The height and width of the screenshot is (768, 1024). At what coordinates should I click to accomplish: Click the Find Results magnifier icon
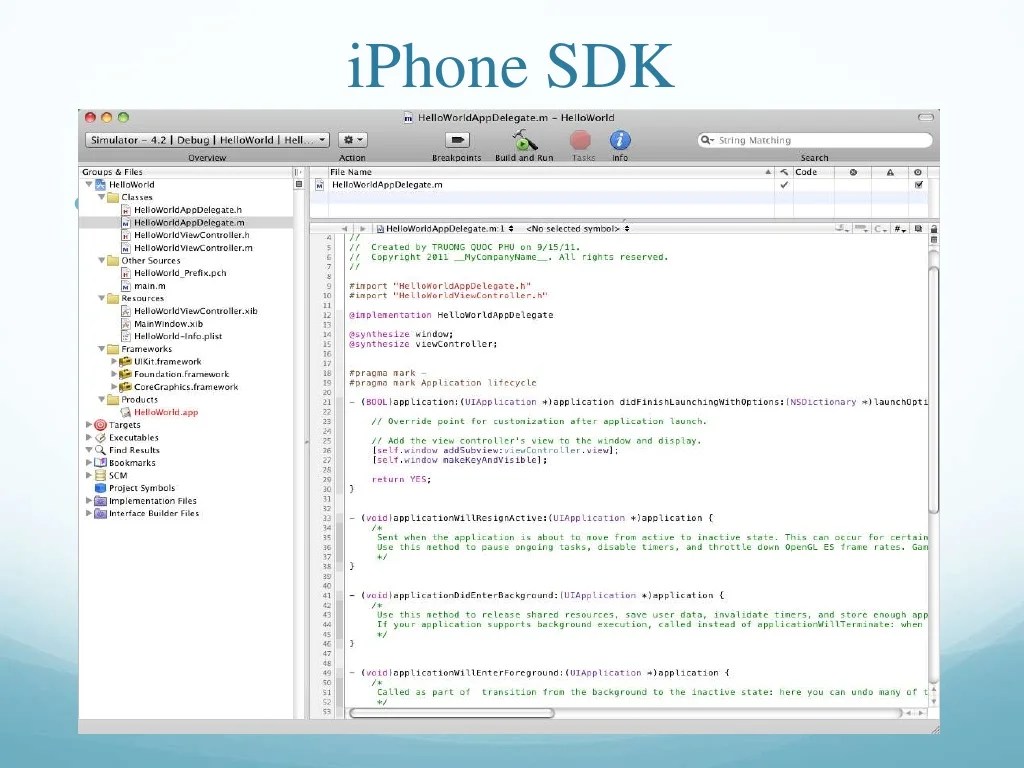(x=100, y=450)
